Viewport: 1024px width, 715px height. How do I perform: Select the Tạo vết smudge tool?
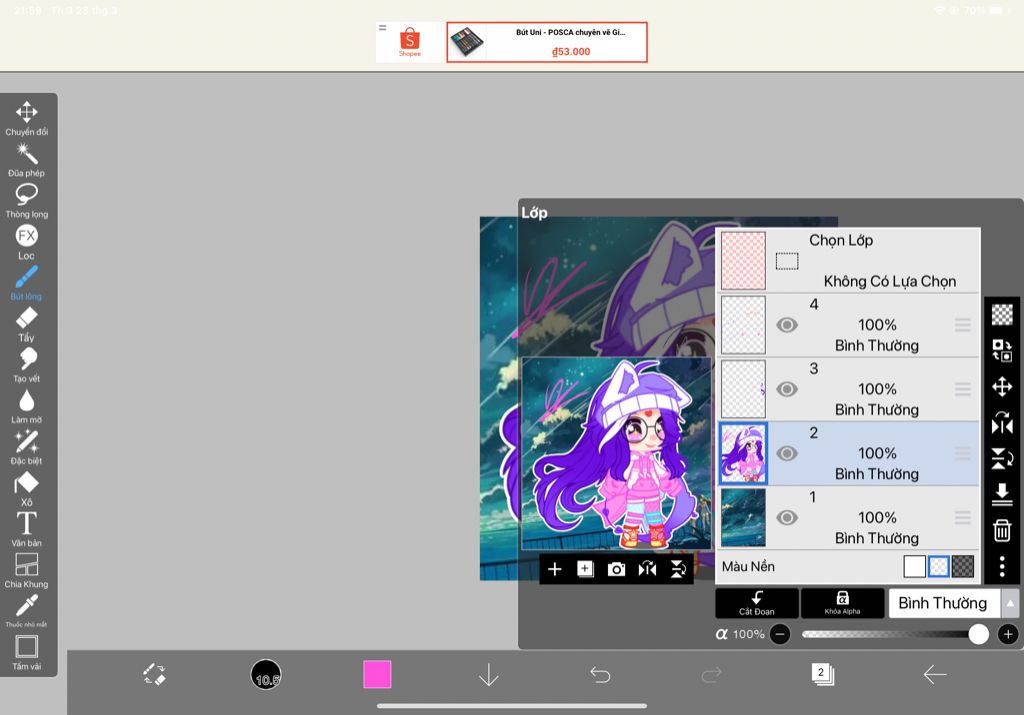(26, 366)
